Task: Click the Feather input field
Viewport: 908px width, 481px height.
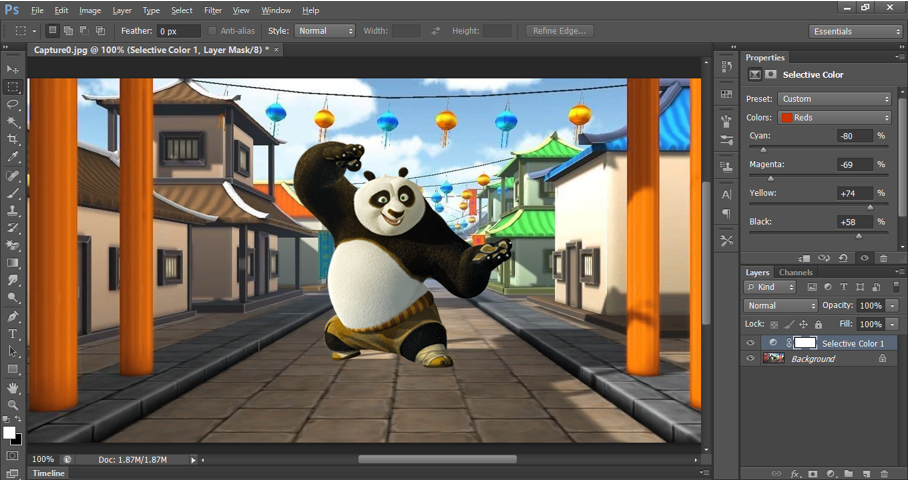Action: click(179, 31)
